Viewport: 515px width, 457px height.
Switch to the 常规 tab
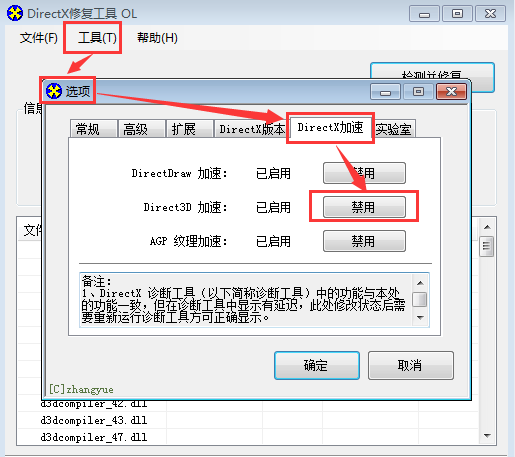click(x=93, y=129)
